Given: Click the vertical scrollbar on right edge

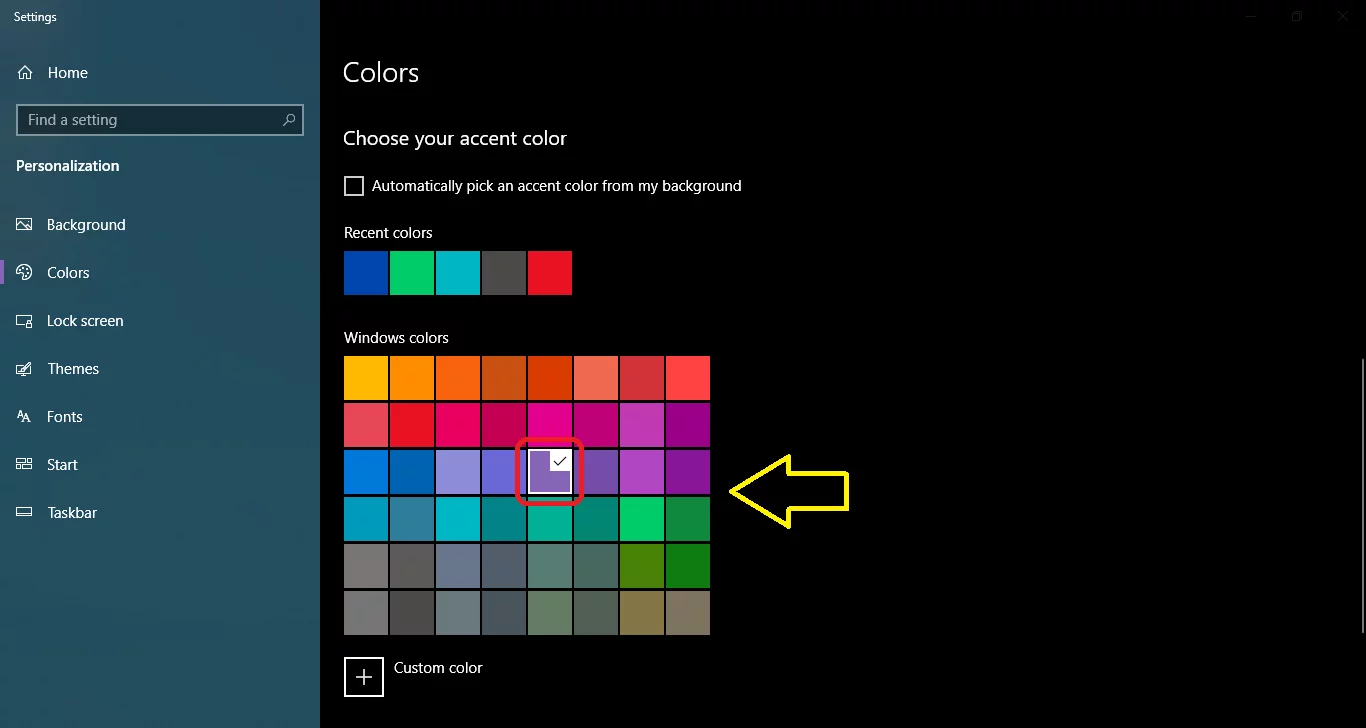Looking at the screenshot, I should (1362, 495).
